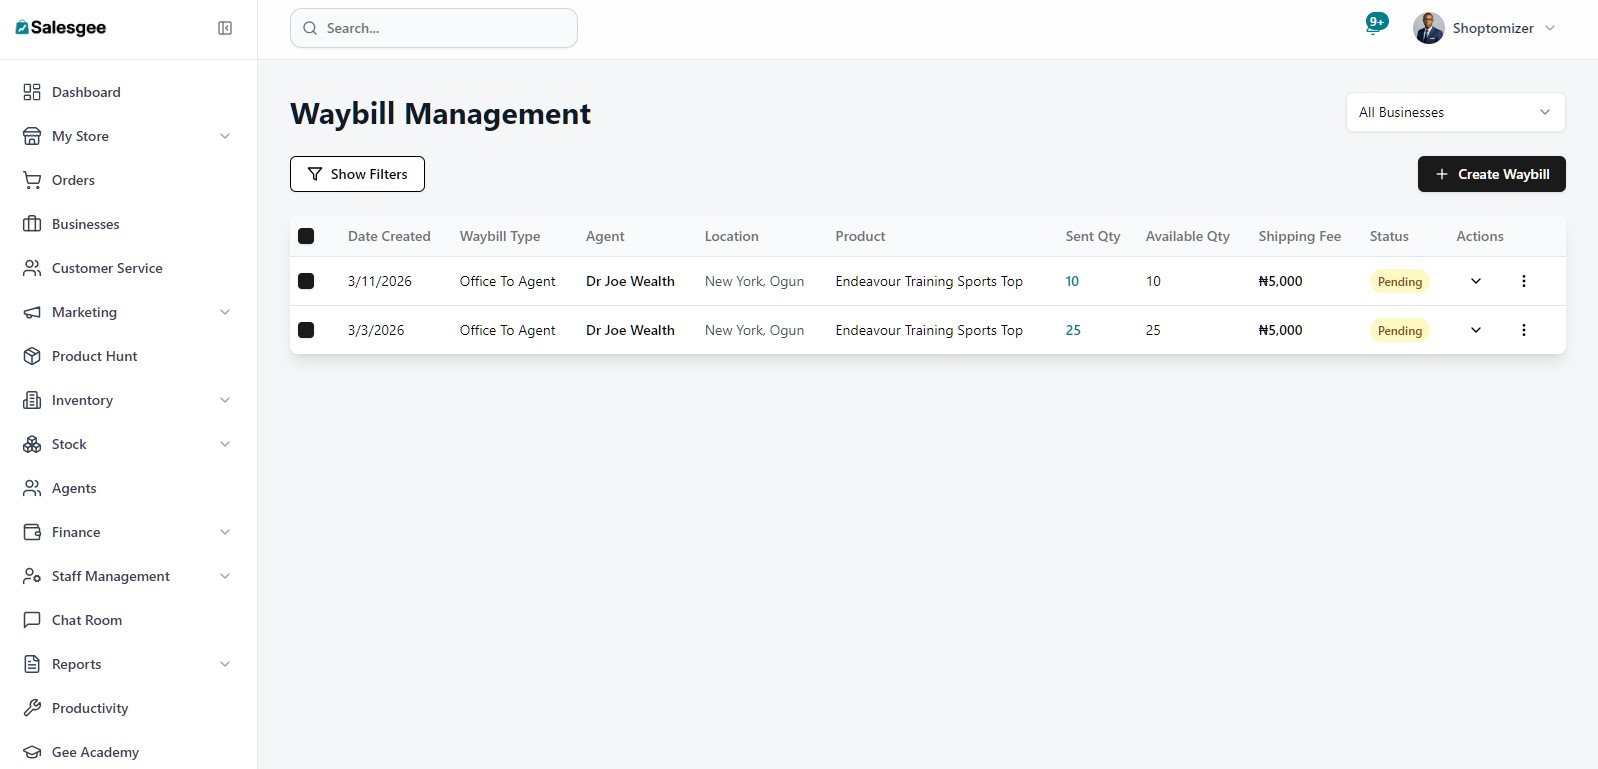The image size is (1598, 769).
Task: Click the search magnifier icon
Action: [310, 28]
